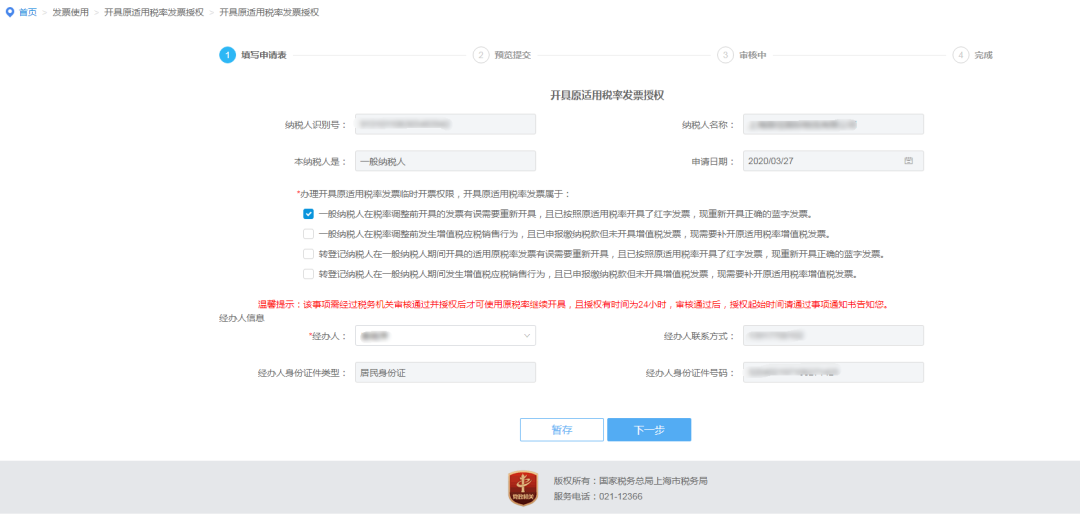Select step 3 circle 审核中
The image size is (1080, 515).
(725, 55)
